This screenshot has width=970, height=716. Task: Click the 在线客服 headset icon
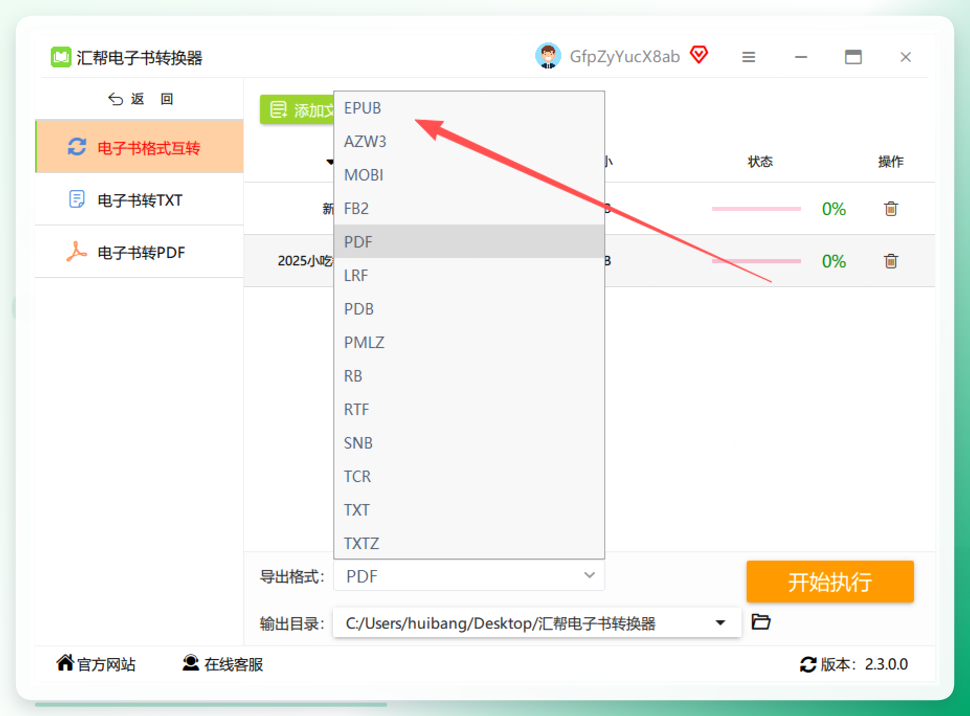point(191,663)
